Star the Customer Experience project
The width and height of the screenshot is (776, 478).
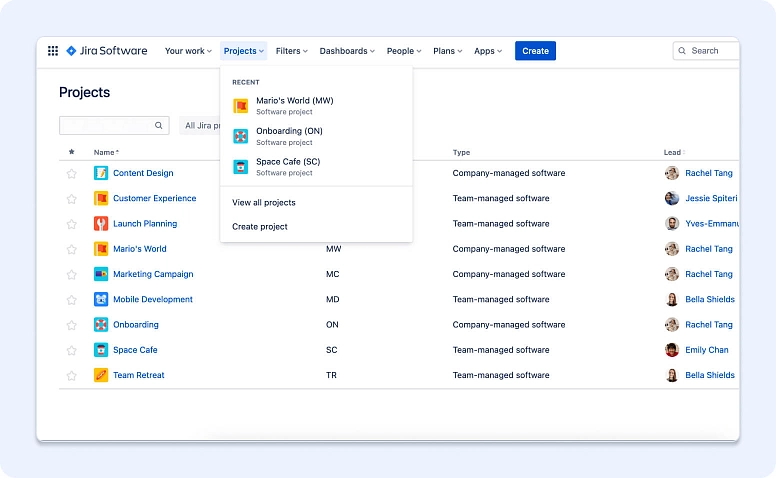tap(72, 198)
